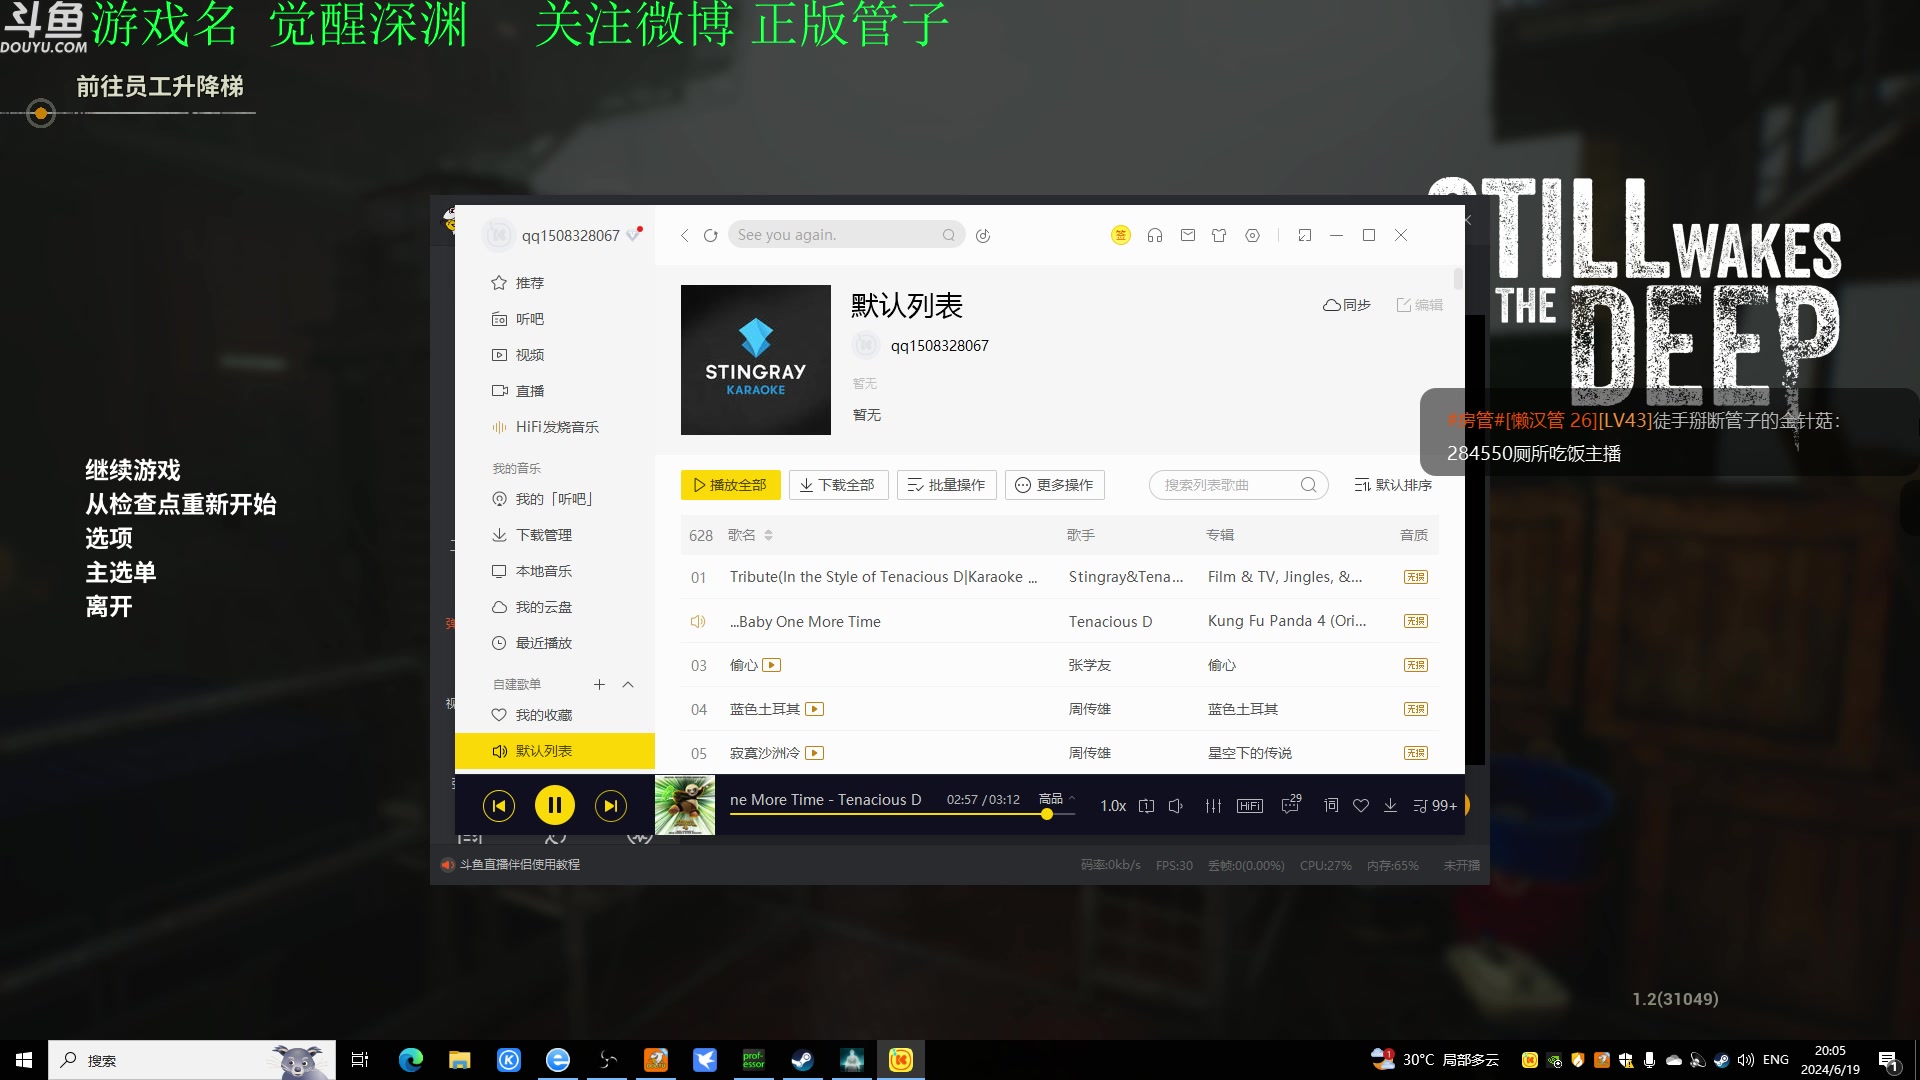Open File Explorer from the taskbar
Screen dimensions: 1920x1080
pyautogui.click(x=459, y=1060)
